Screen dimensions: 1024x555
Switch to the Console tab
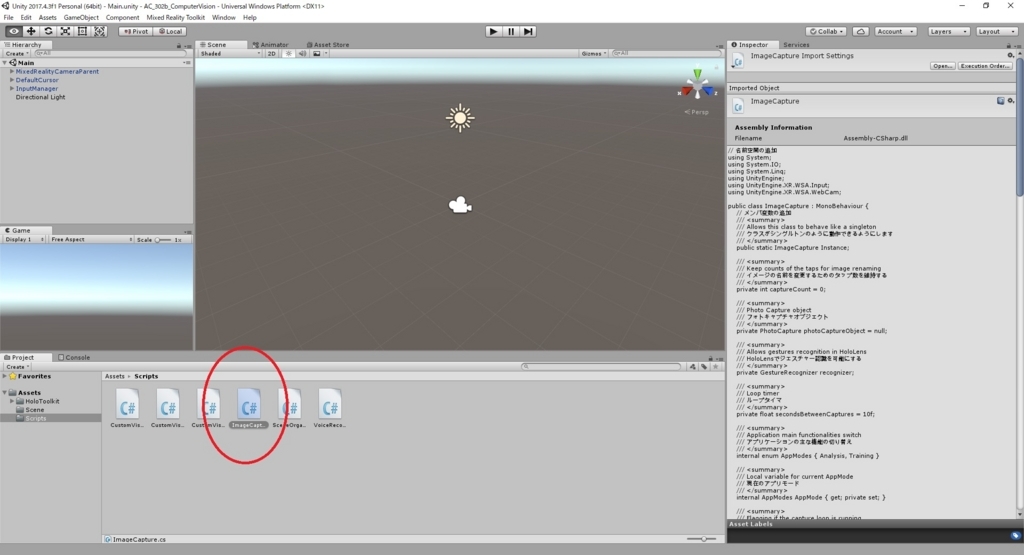(x=74, y=358)
